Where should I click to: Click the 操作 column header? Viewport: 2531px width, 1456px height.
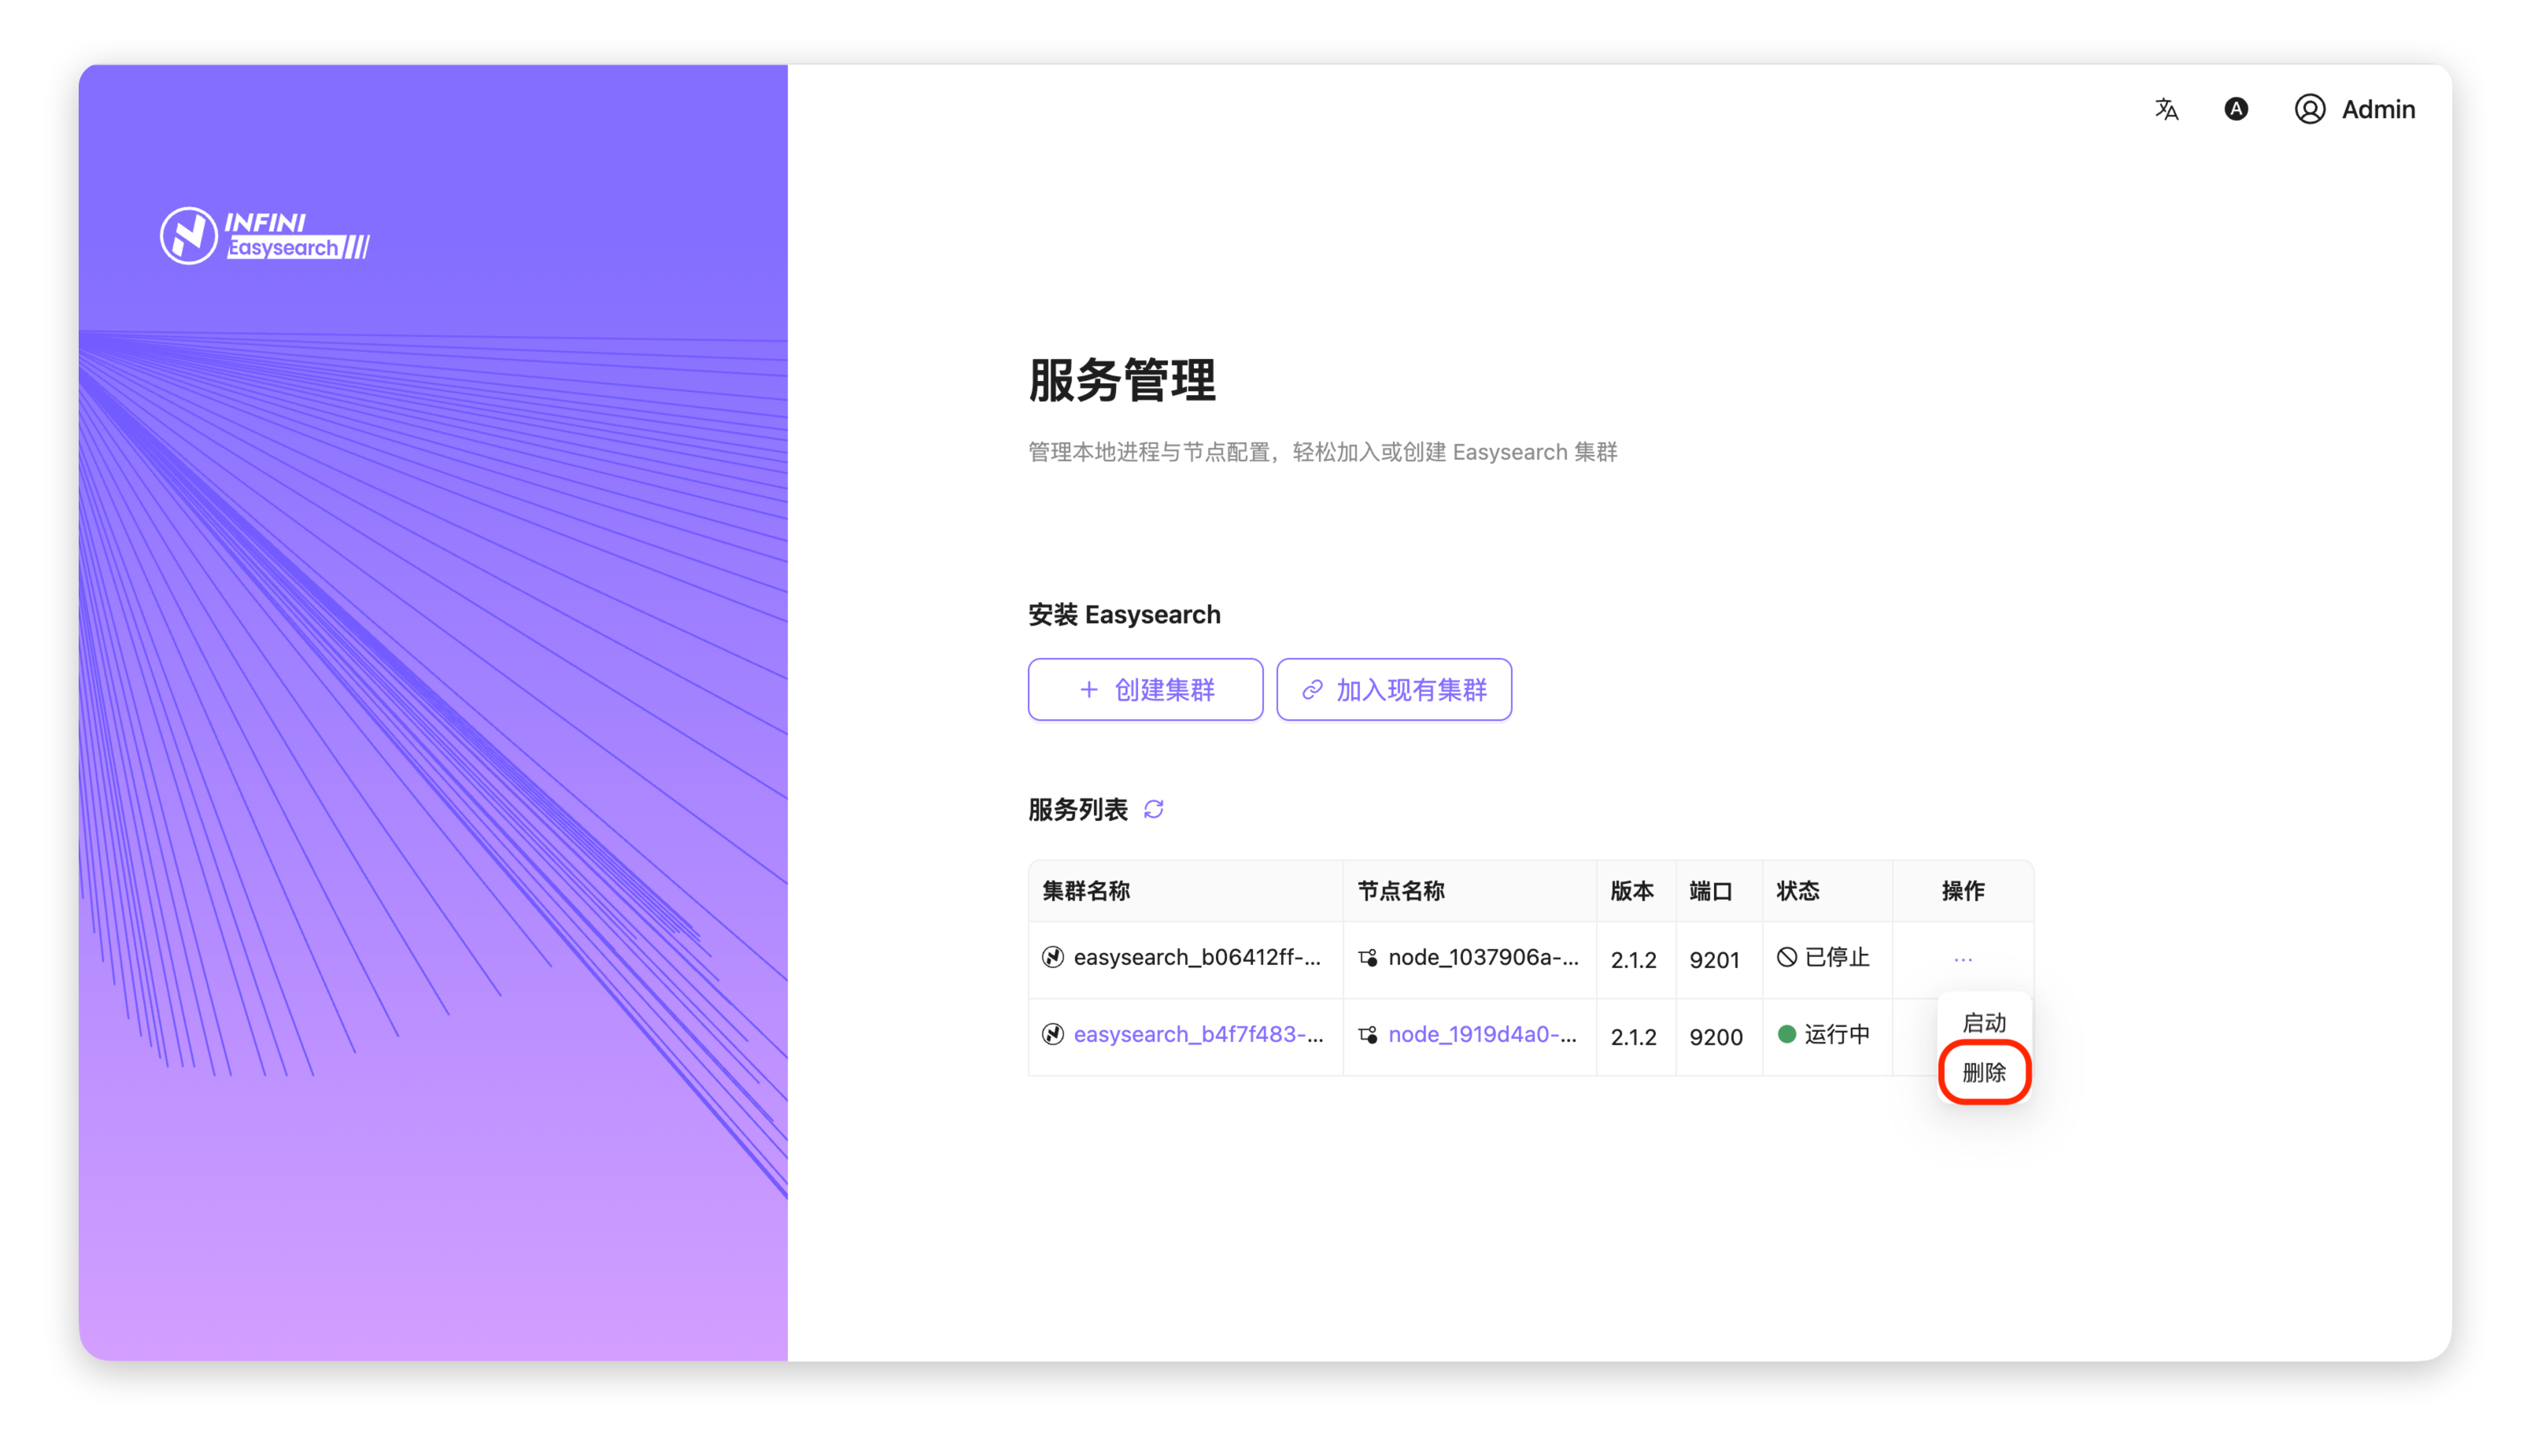(x=1962, y=891)
